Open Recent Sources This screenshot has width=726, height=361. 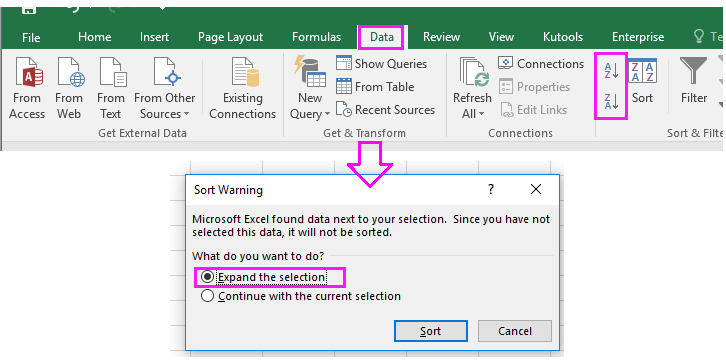tap(385, 110)
